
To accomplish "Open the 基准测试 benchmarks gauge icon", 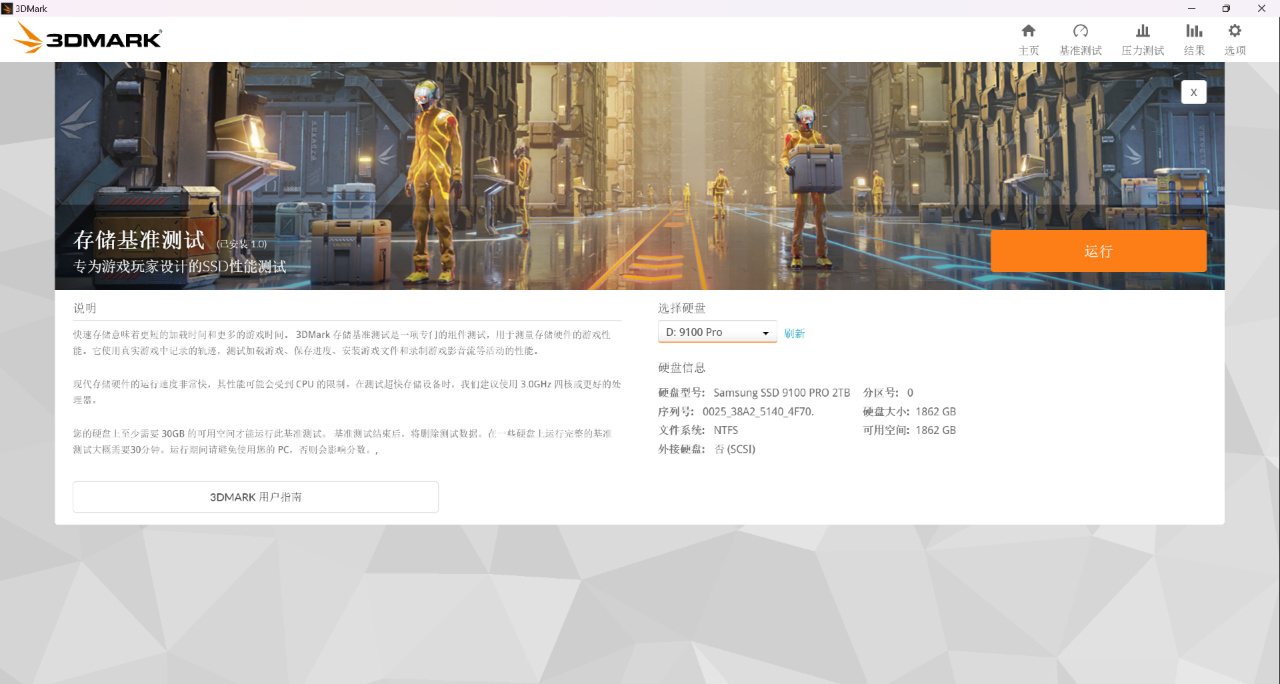I will click(1080, 31).
